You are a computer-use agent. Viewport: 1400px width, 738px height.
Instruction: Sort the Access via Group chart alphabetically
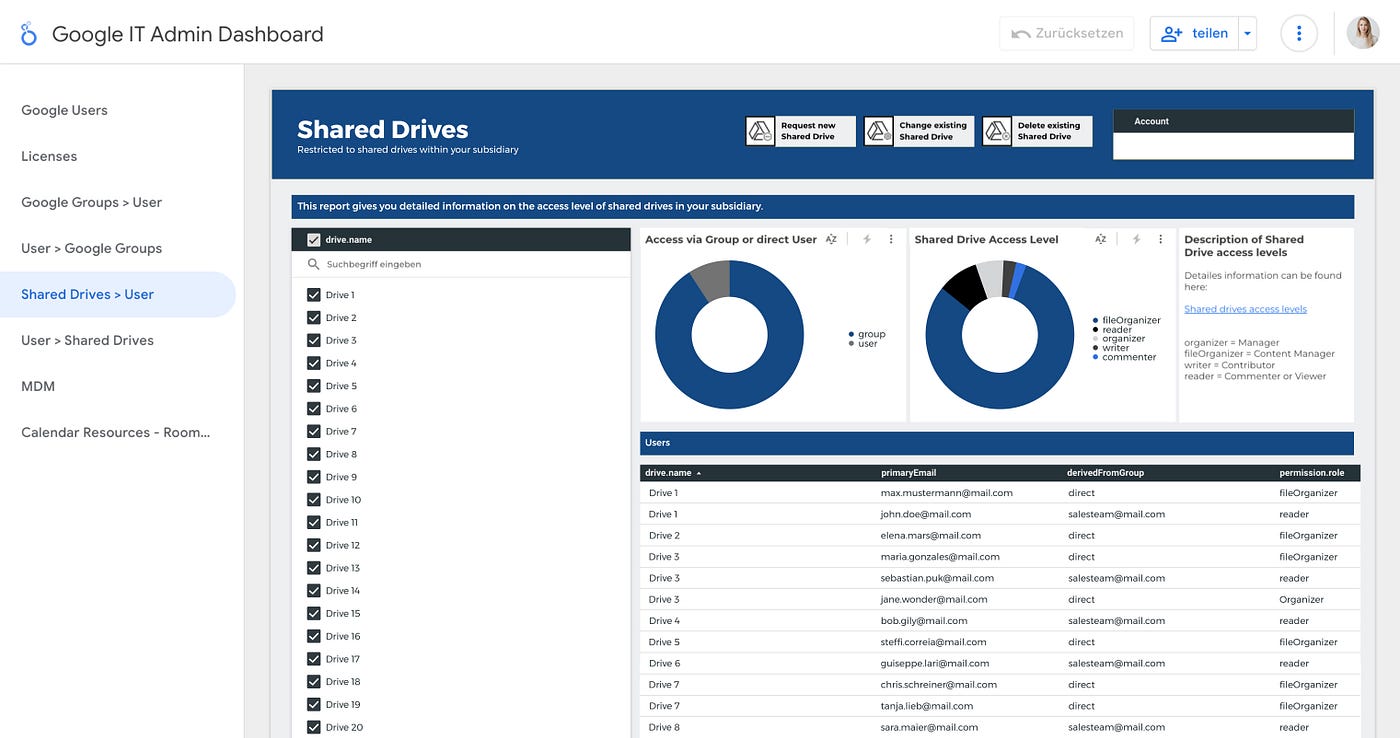tap(831, 239)
